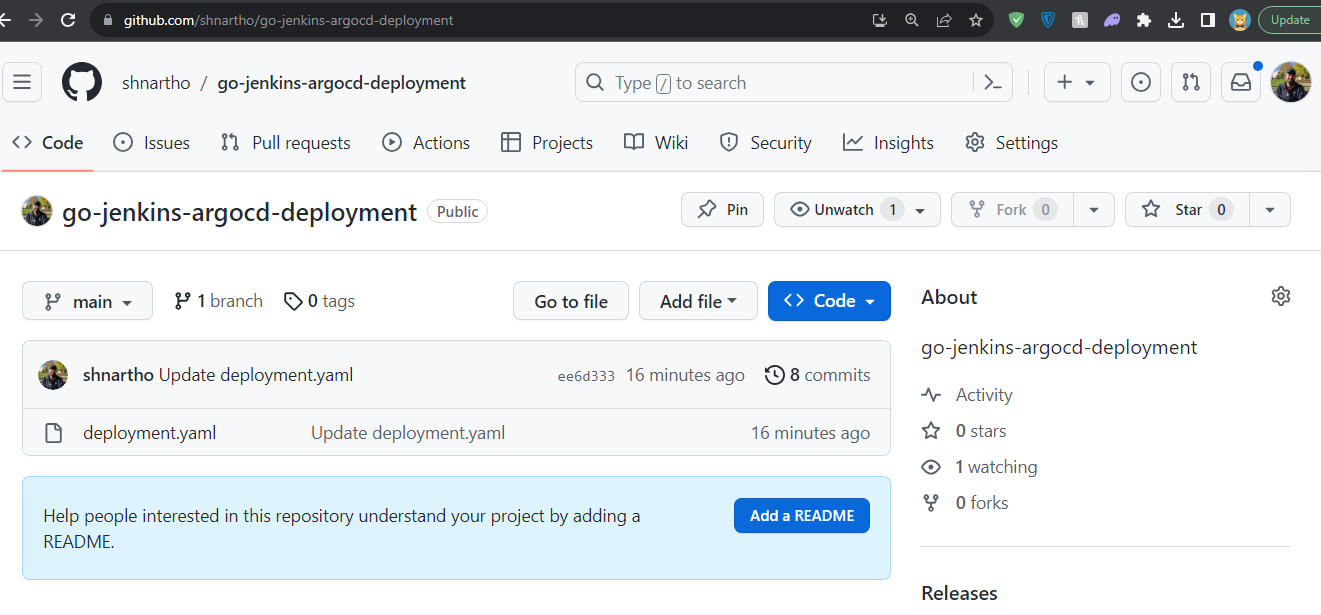Switch to the Settings tab
The height and width of the screenshot is (615, 1321).
point(1011,143)
